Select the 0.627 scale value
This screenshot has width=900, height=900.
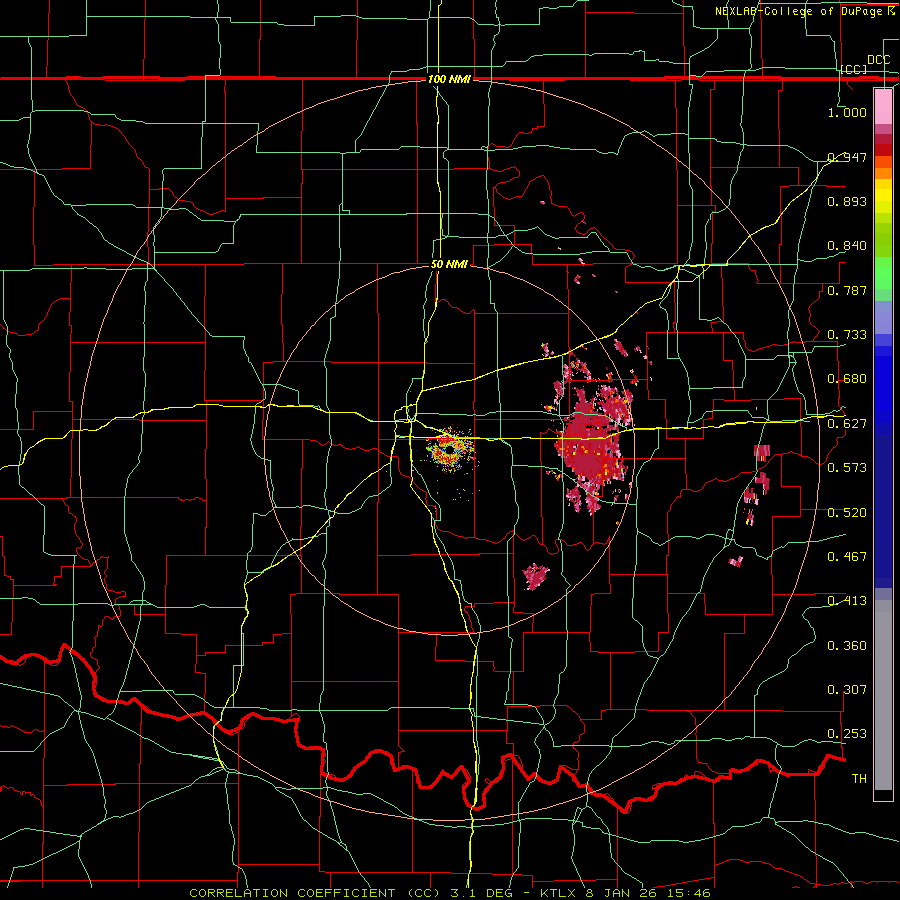[x=847, y=424]
